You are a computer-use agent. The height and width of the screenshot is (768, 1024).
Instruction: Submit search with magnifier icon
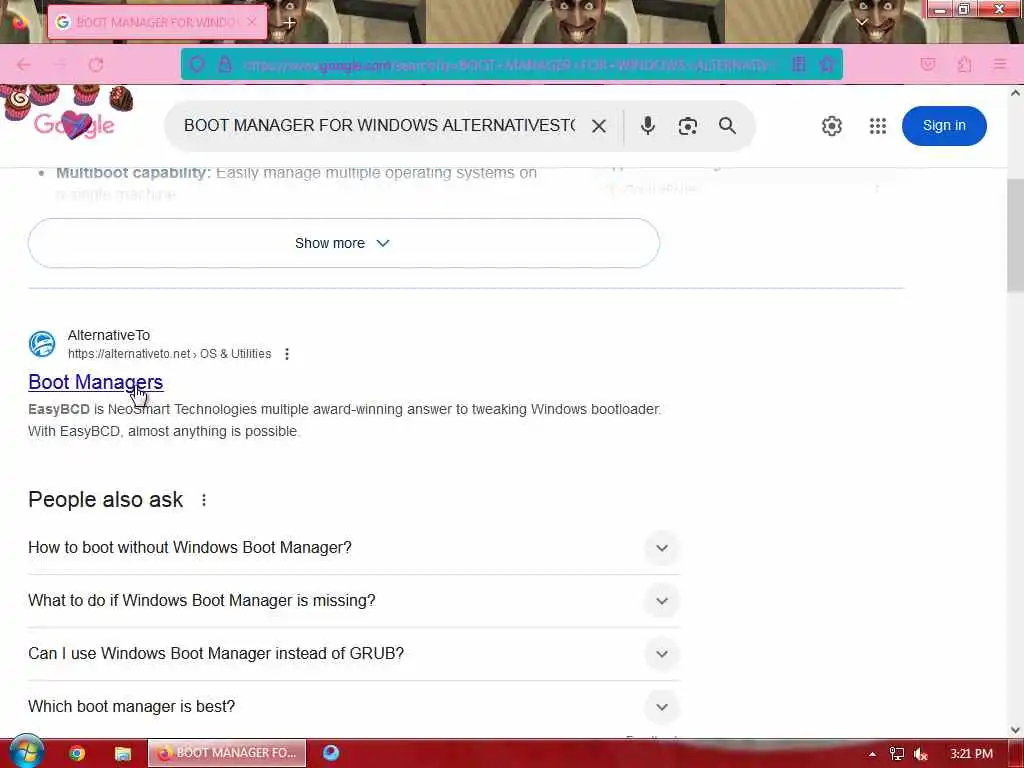[x=727, y=125]
